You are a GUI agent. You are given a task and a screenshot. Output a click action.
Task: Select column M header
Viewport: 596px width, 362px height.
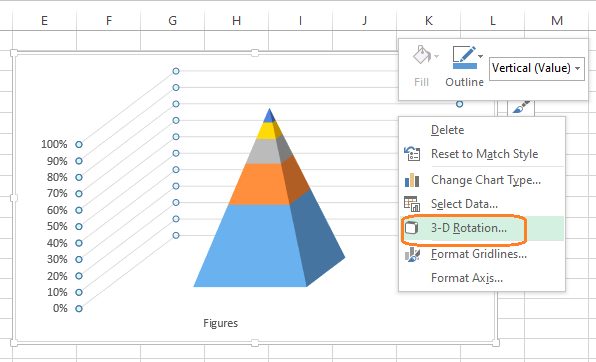click(557, 21)
